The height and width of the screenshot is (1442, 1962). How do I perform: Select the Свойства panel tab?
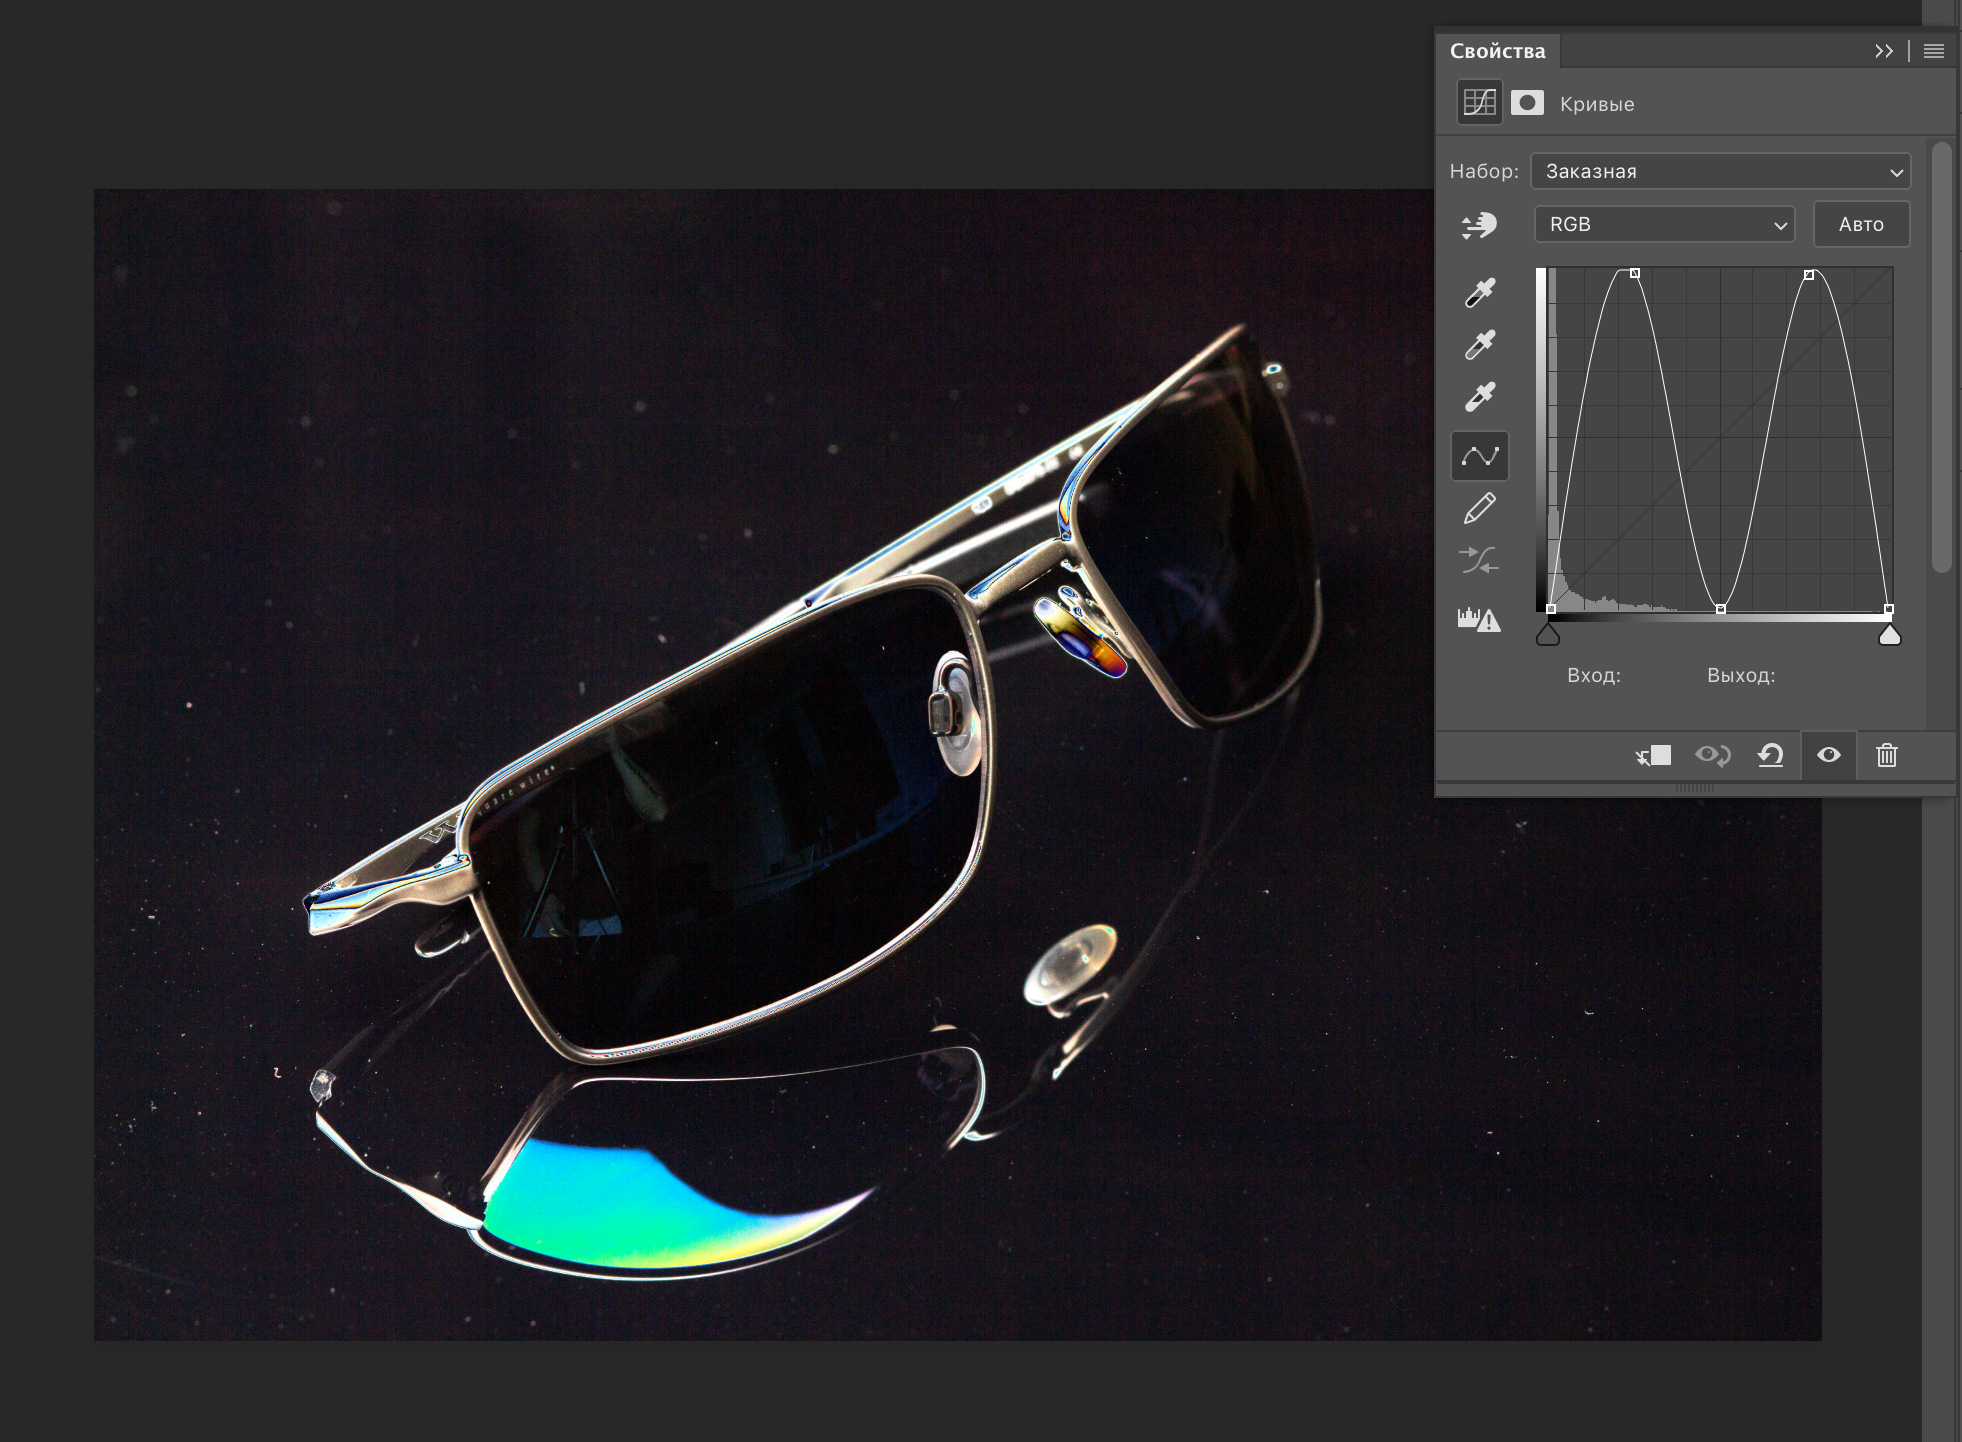pyautogui.click(x=1497, y=51)
